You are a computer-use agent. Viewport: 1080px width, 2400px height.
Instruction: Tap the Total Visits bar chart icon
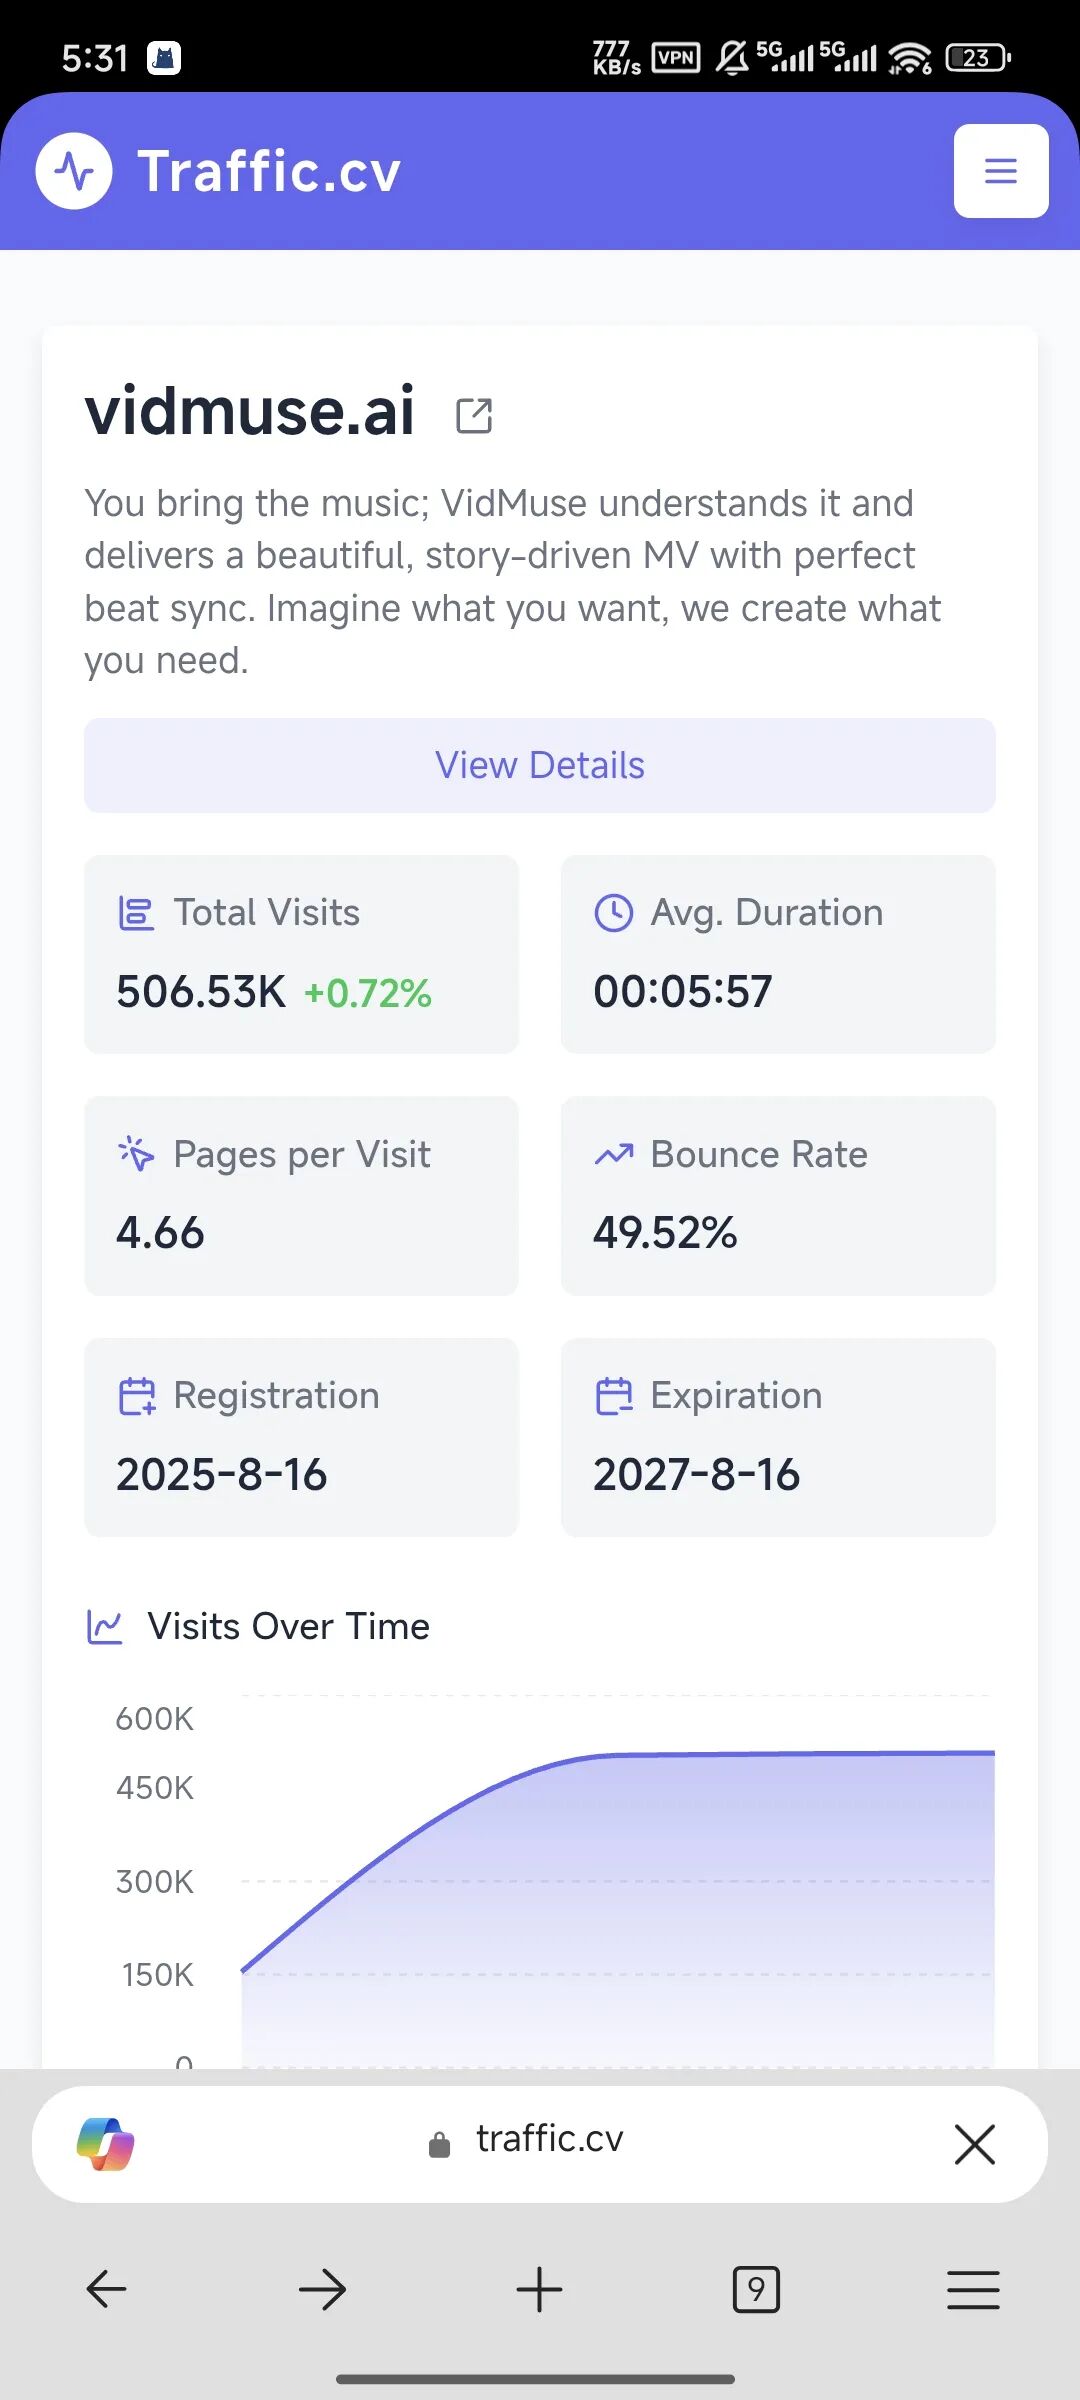pyautogui.click(x=136, y=913)
